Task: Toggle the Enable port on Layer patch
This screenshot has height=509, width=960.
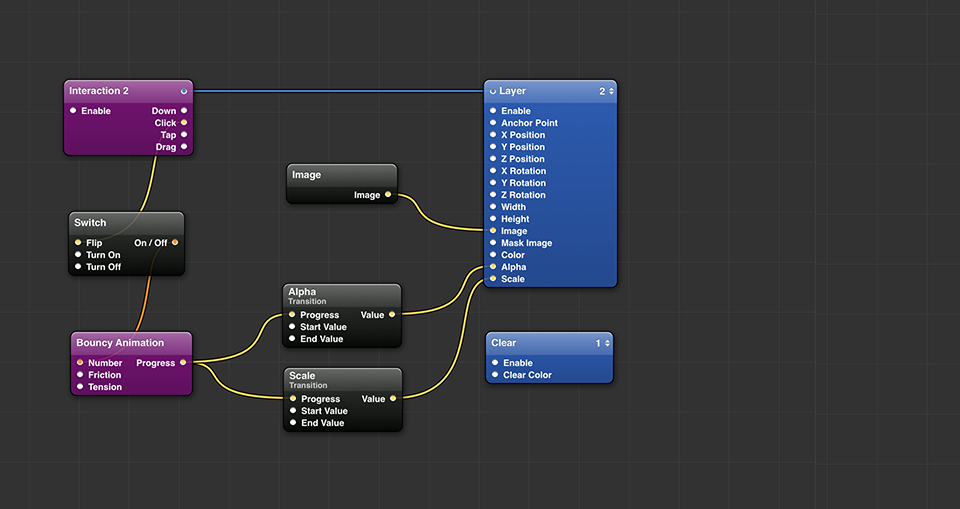Action: click(x=493, y=111)
